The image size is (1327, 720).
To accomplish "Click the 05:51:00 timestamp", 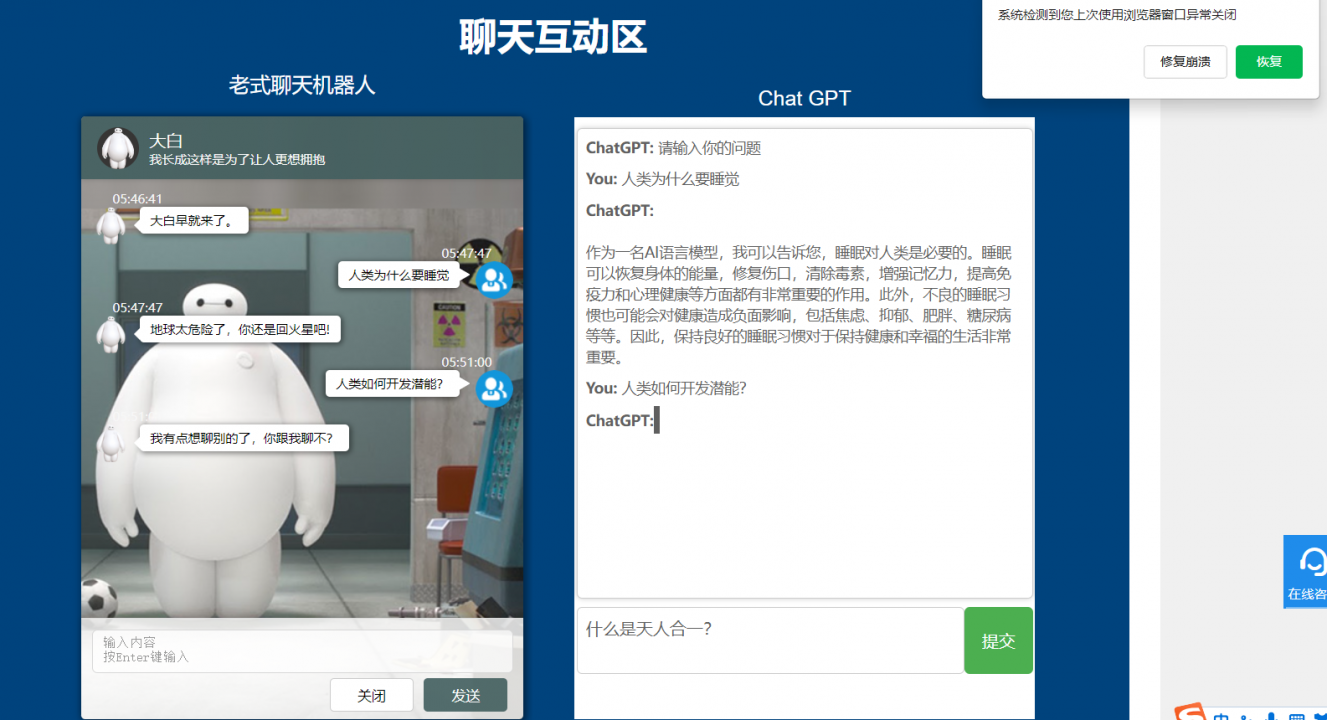I will pos(467,362).
